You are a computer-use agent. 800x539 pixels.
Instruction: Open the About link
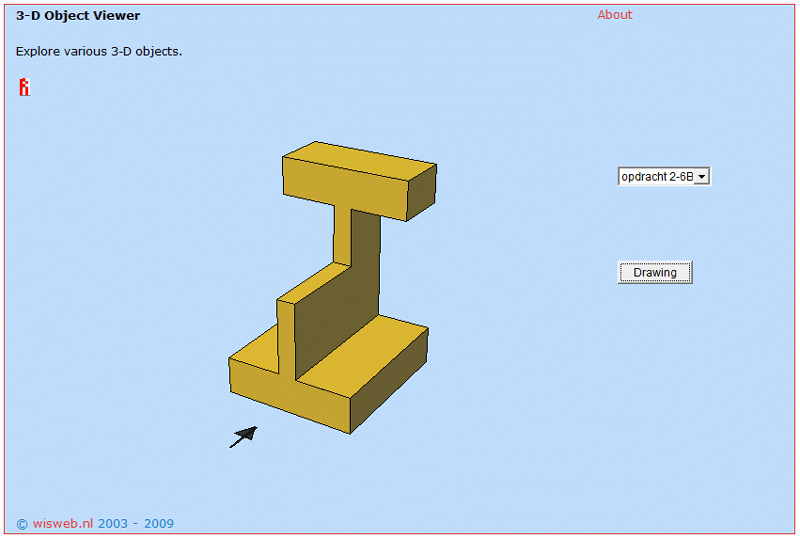[x=615, y=15]
